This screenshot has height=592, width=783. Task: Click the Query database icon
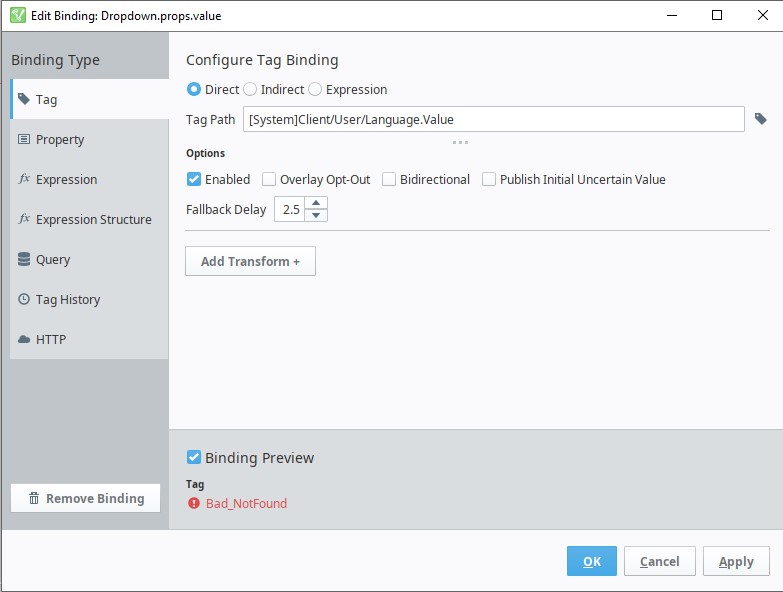click(24, 259)
